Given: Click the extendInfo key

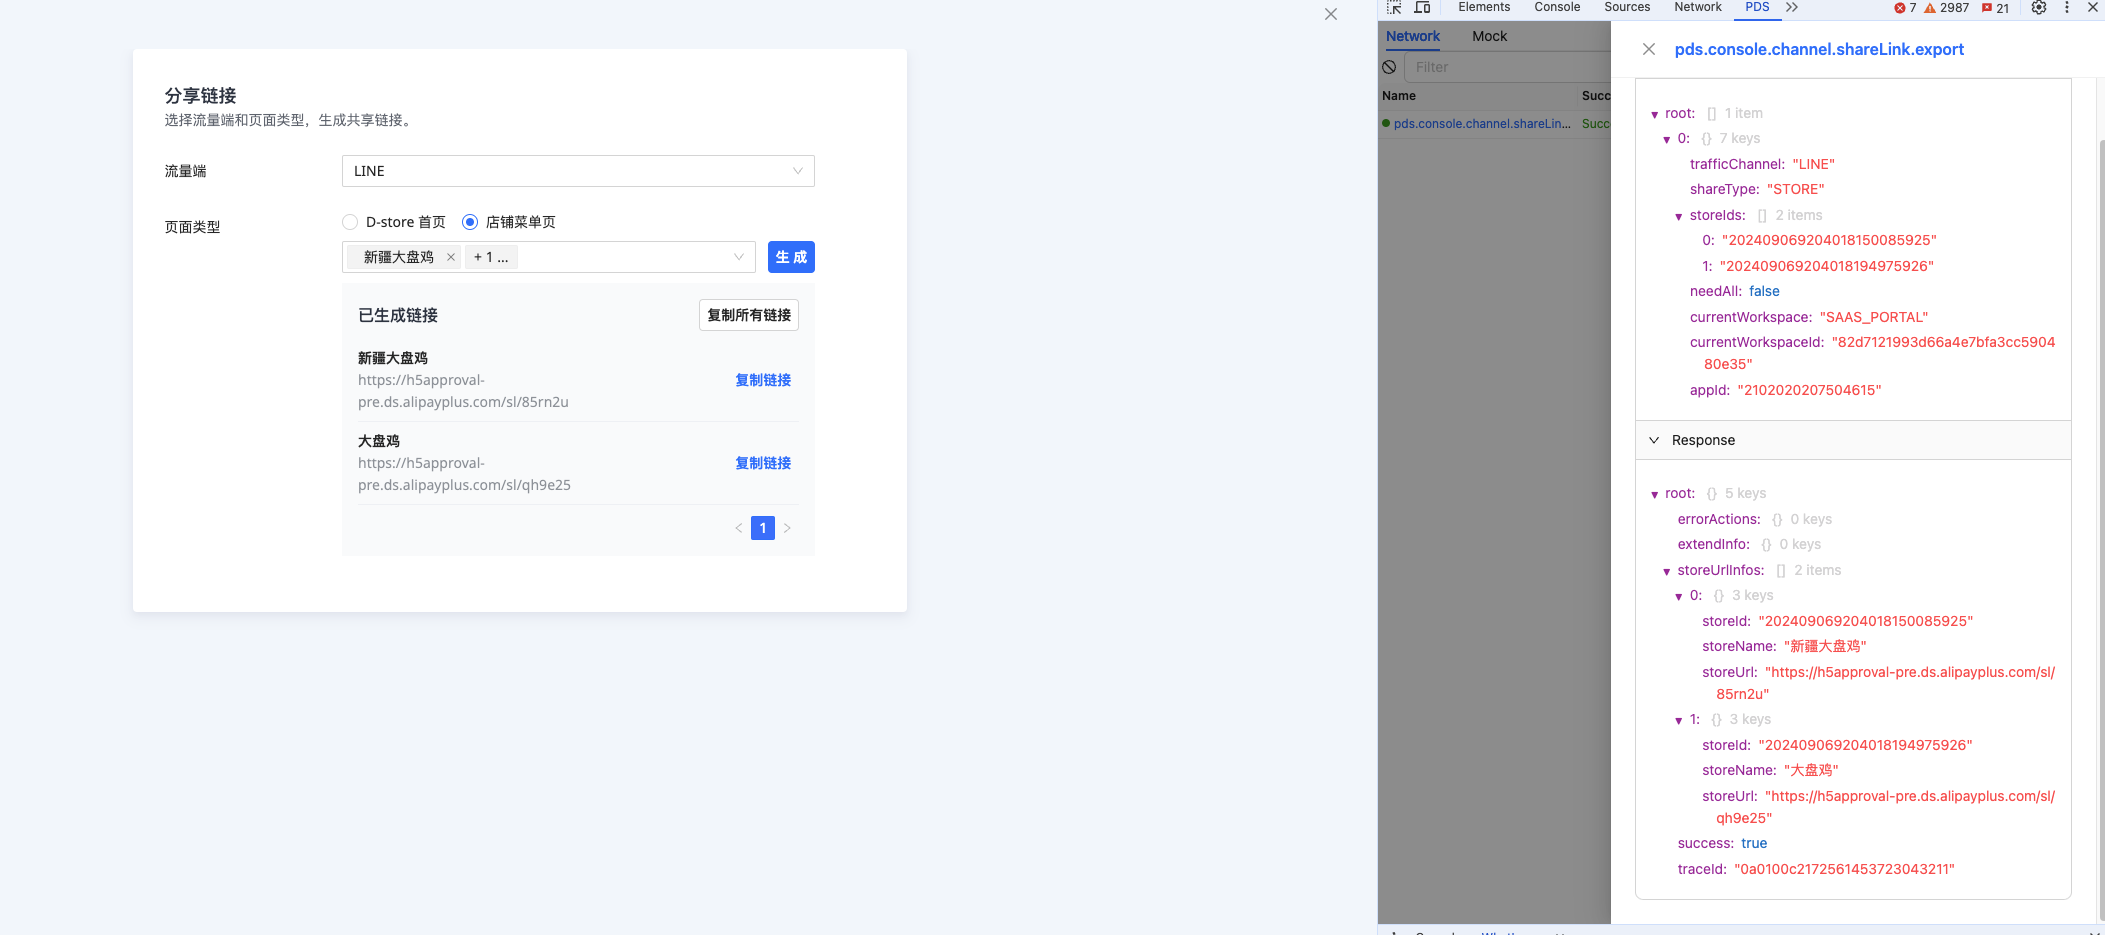Looking at the screenshot, I should point(1714,544).
